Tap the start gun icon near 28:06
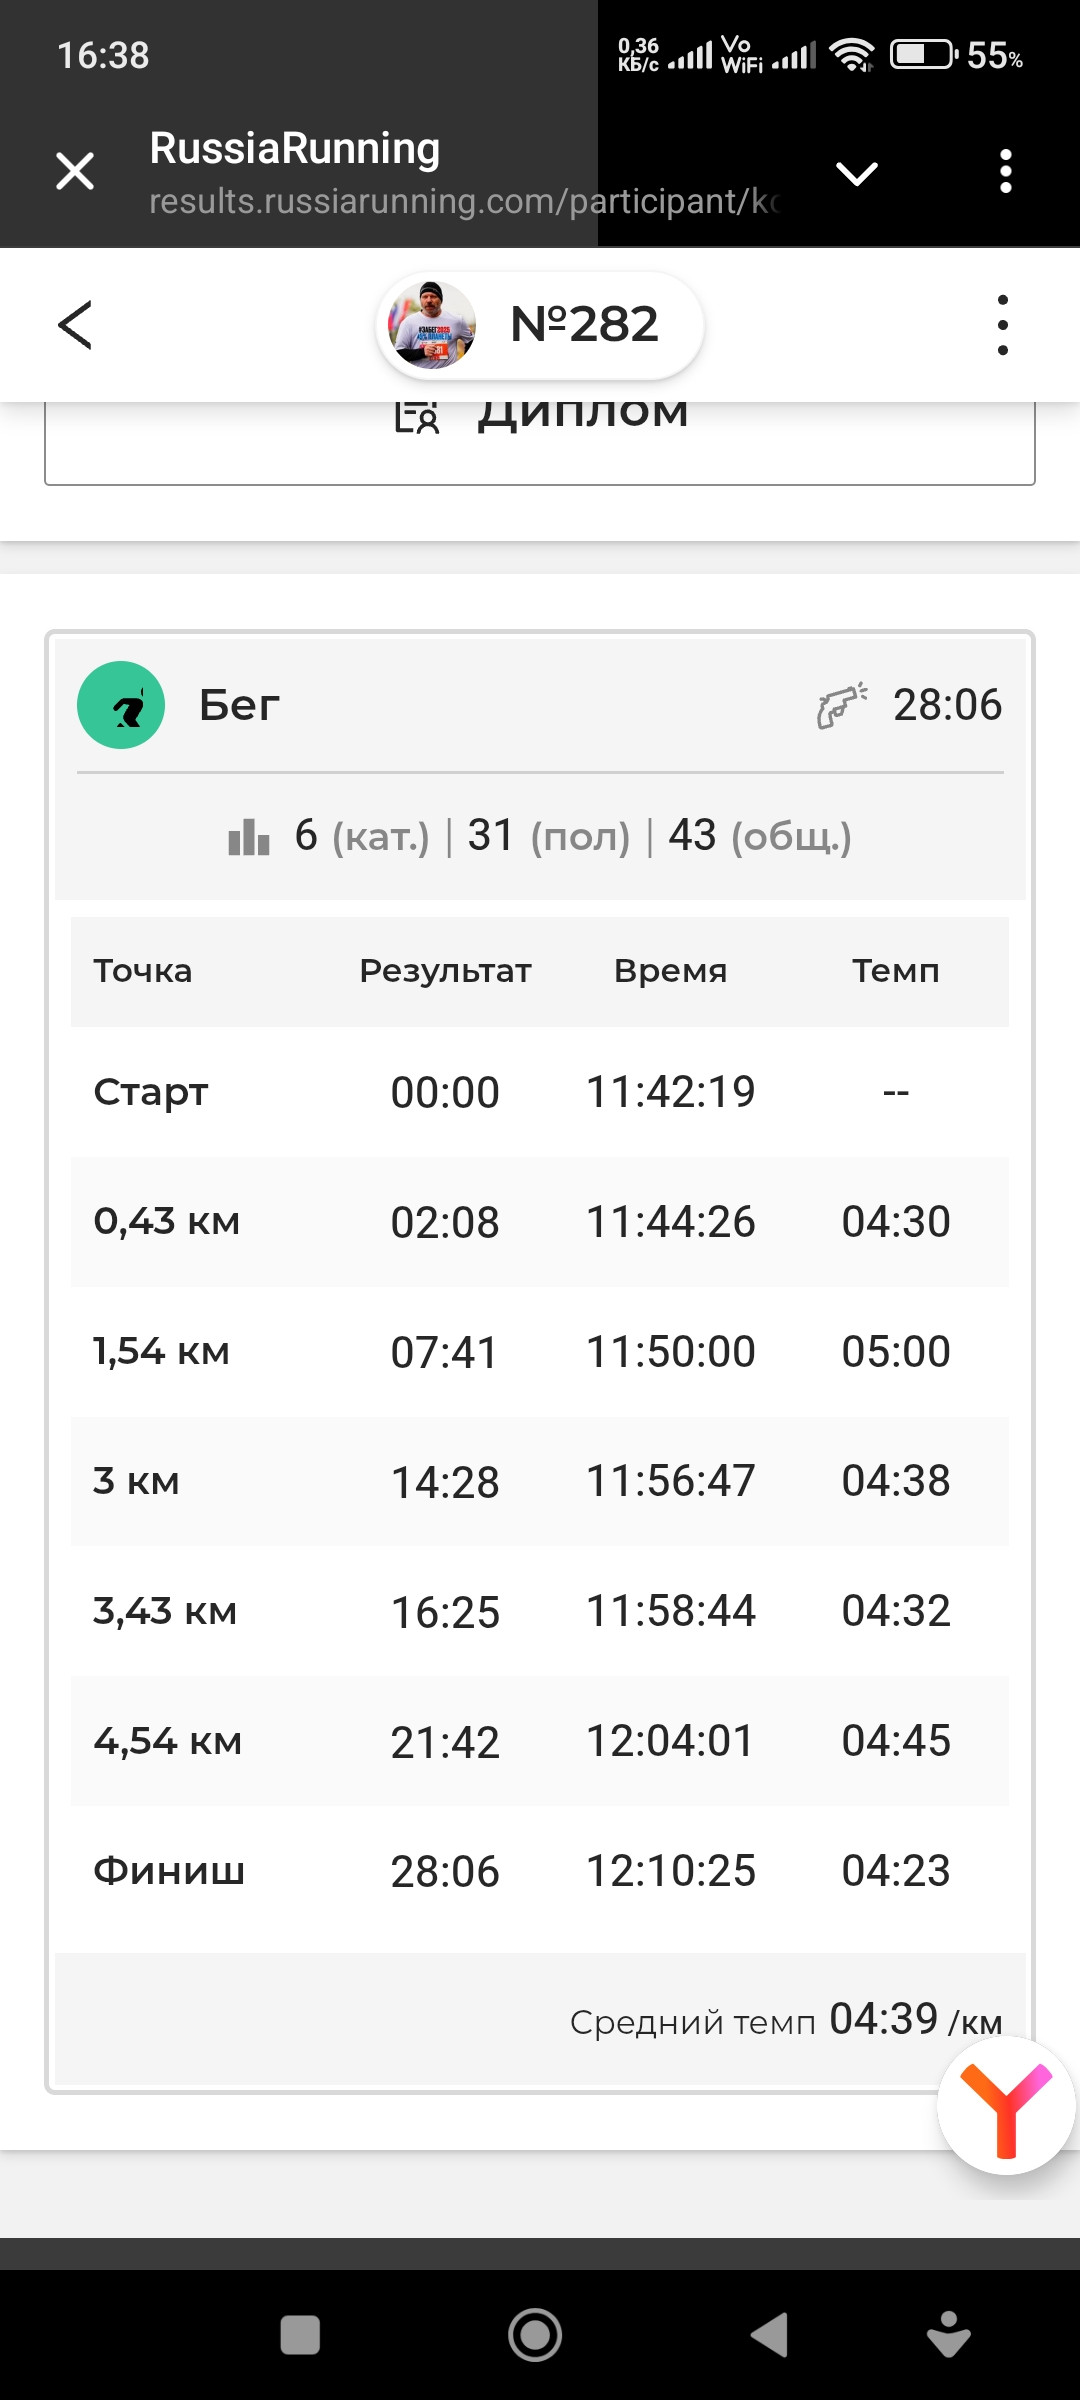Viewport: 1080px width, 2400px height. [842, 705]
